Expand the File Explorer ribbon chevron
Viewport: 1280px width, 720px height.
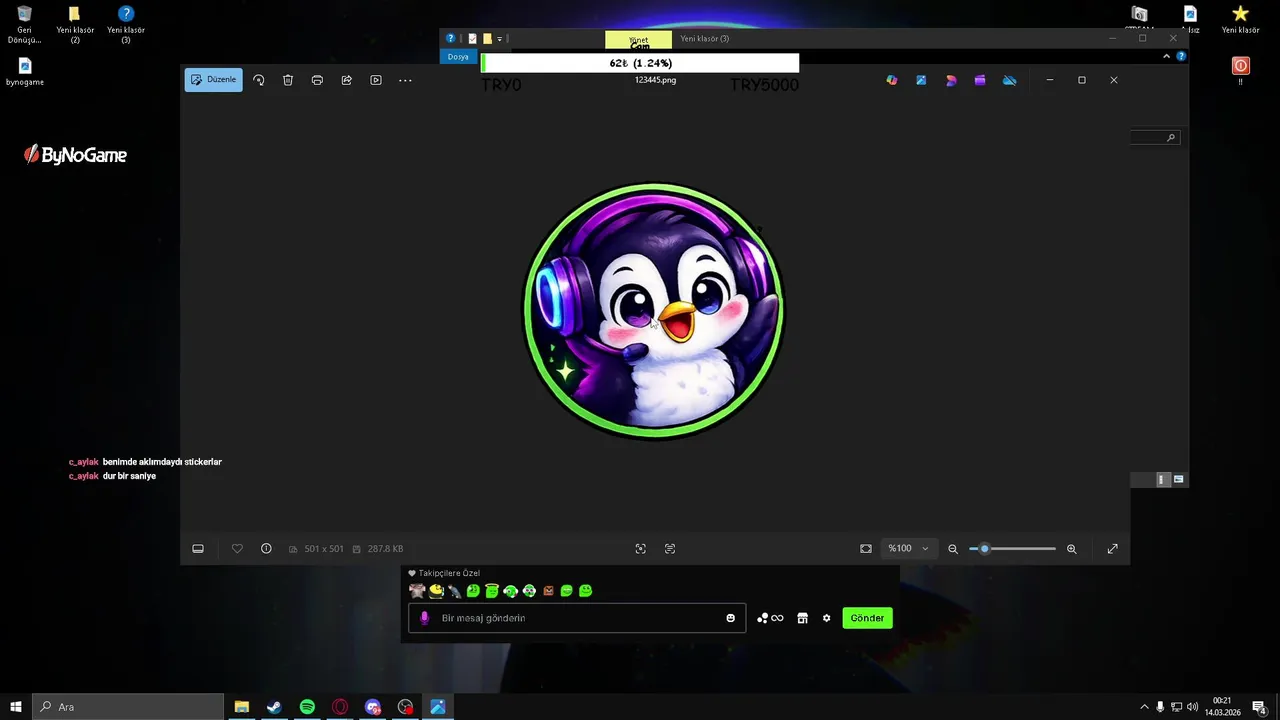click(1166, 57)
